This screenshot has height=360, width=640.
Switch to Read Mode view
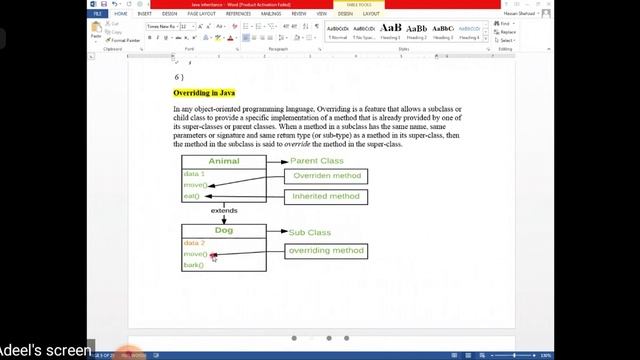coord(454,356)
